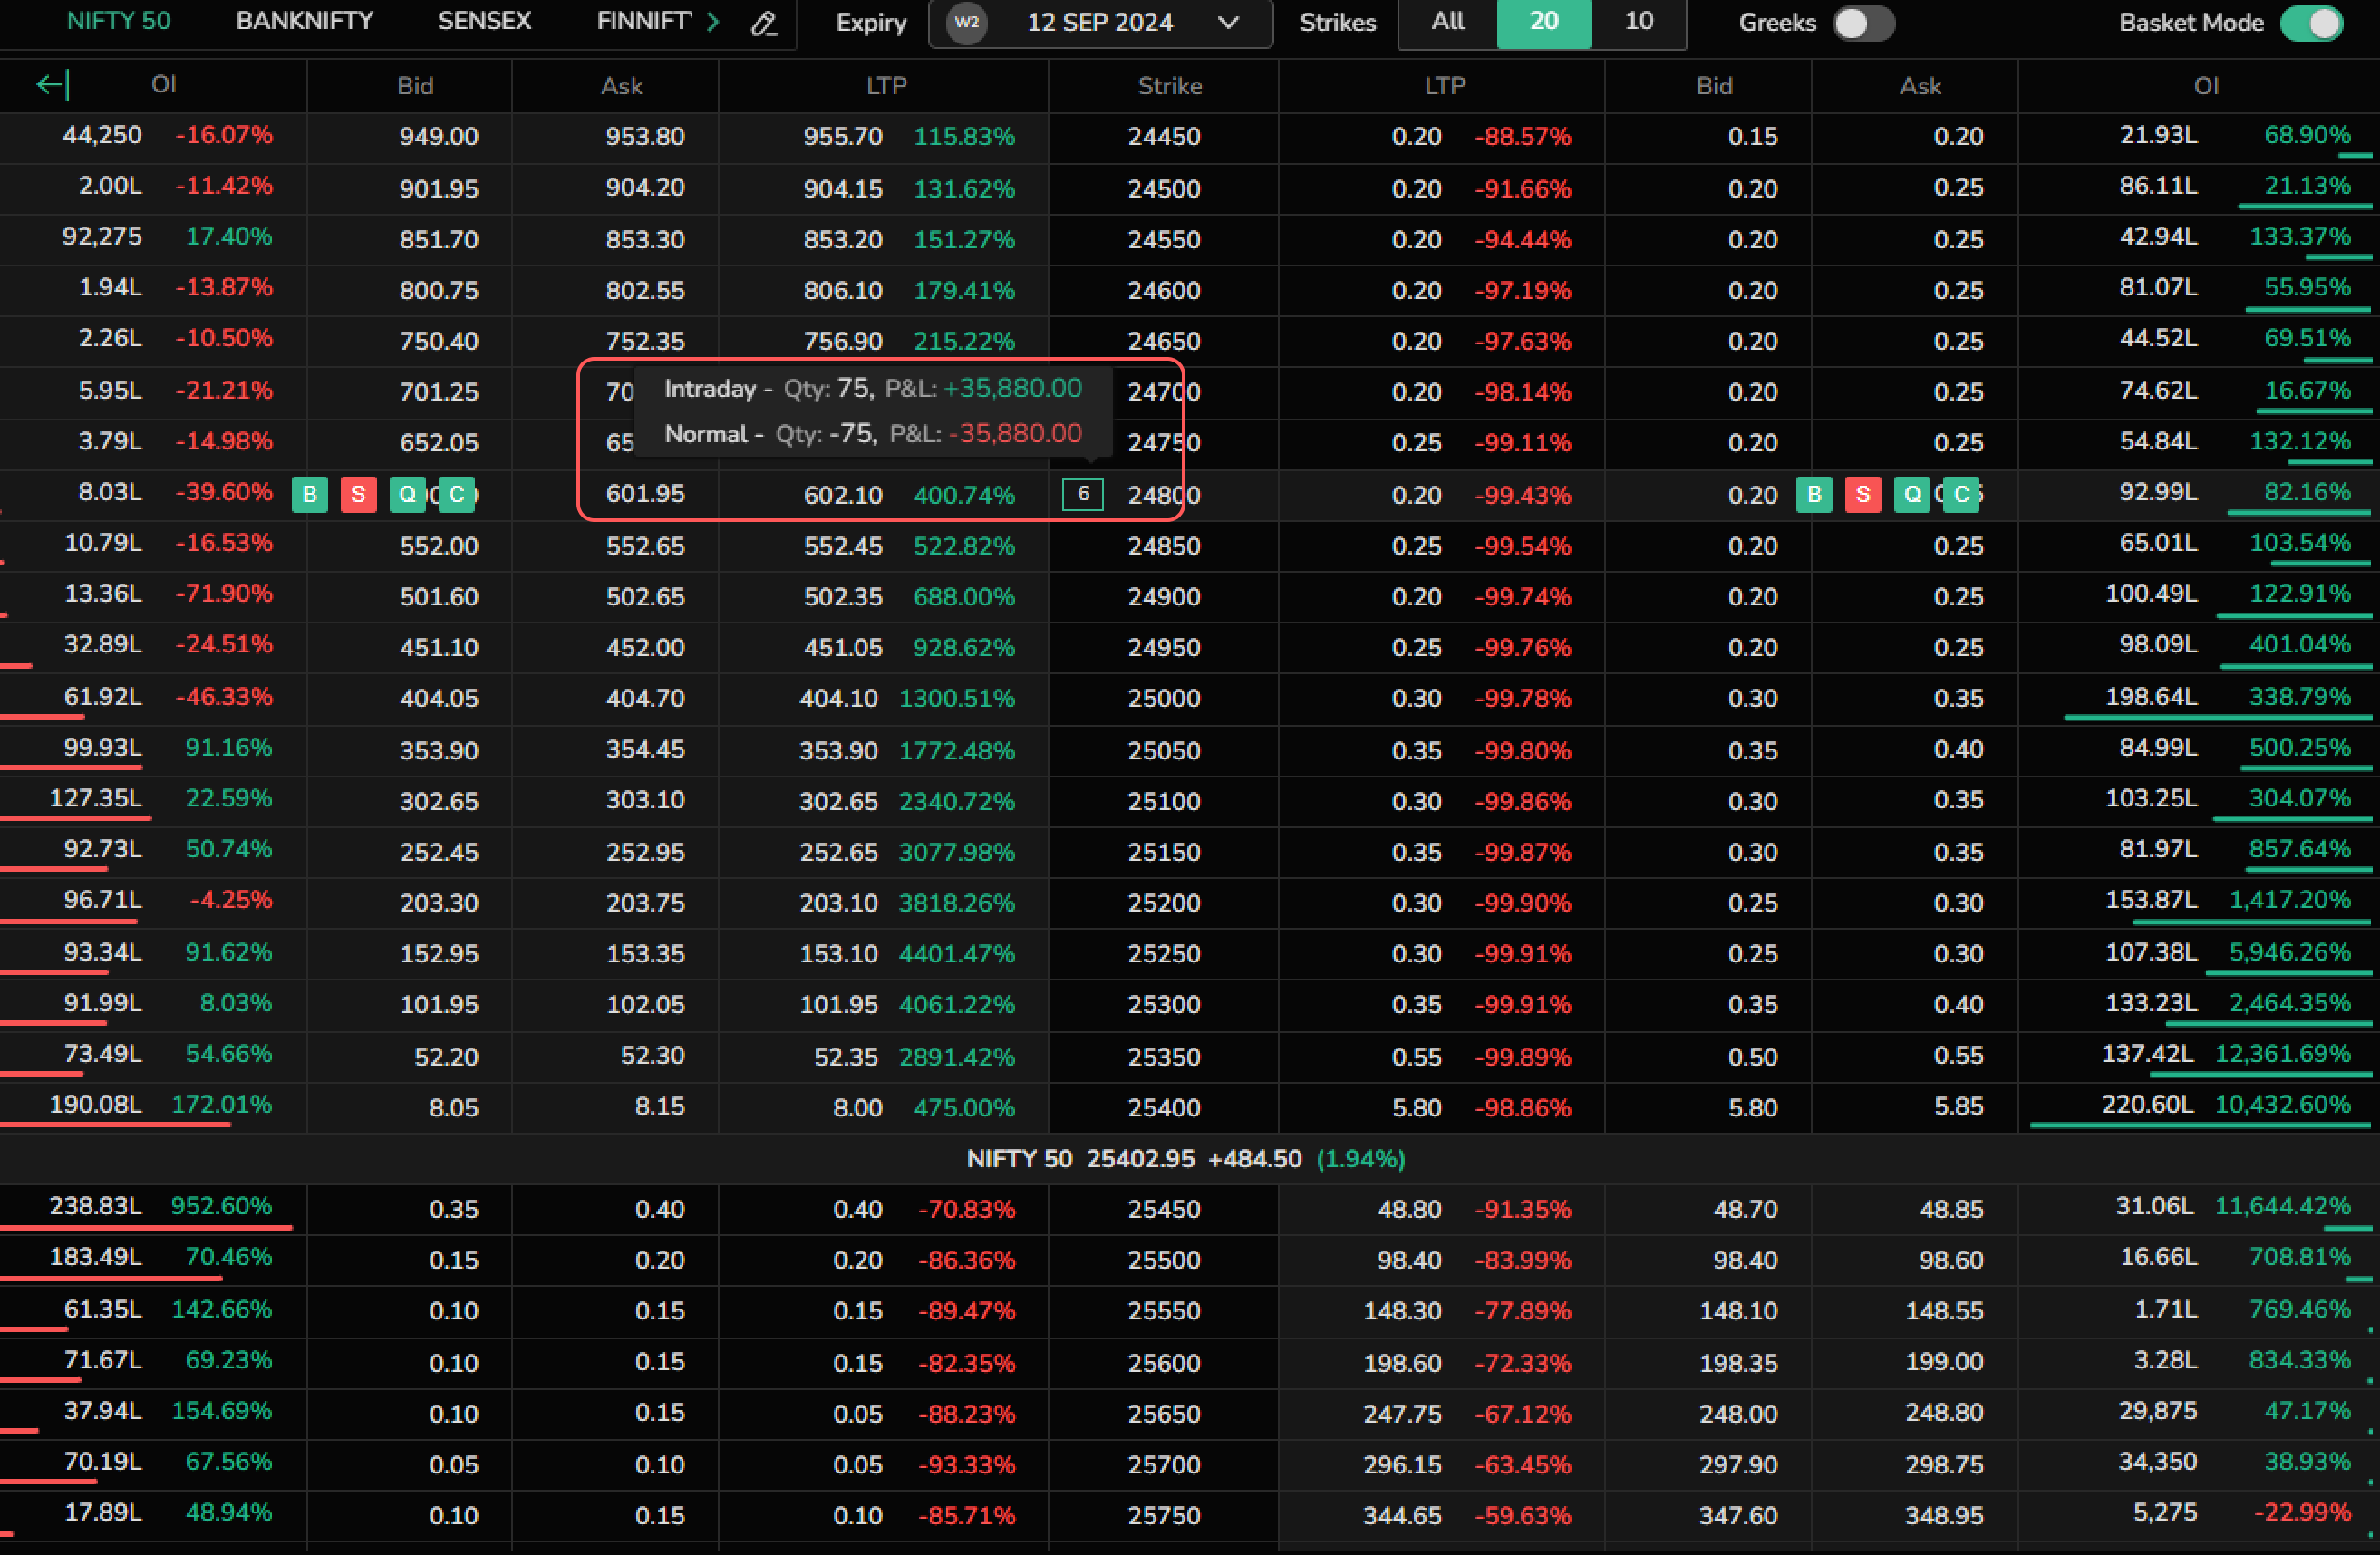Click call ask 601.95 at strike 24800

[x=645, y=494]
